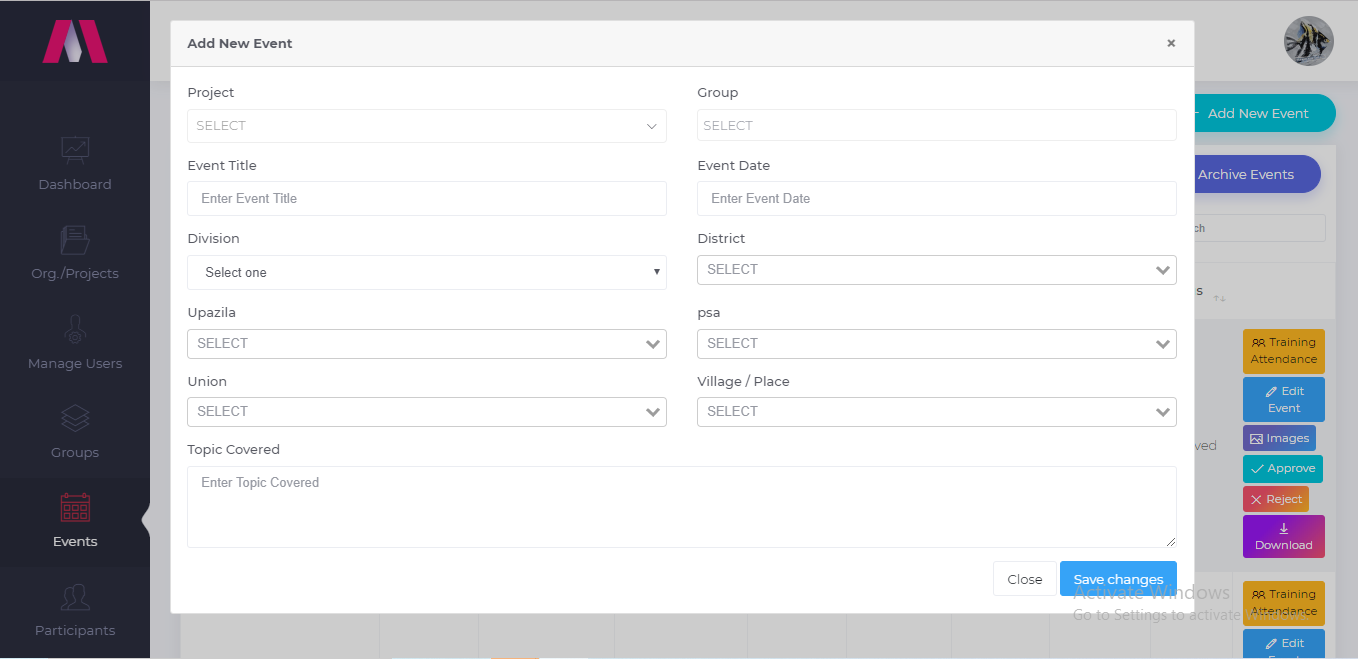Viewport: 1358px width, 659px height.
Task: Open the Dashboard chart icon in the sidebar
Action: pyautogui.click(x=75, y=149)
